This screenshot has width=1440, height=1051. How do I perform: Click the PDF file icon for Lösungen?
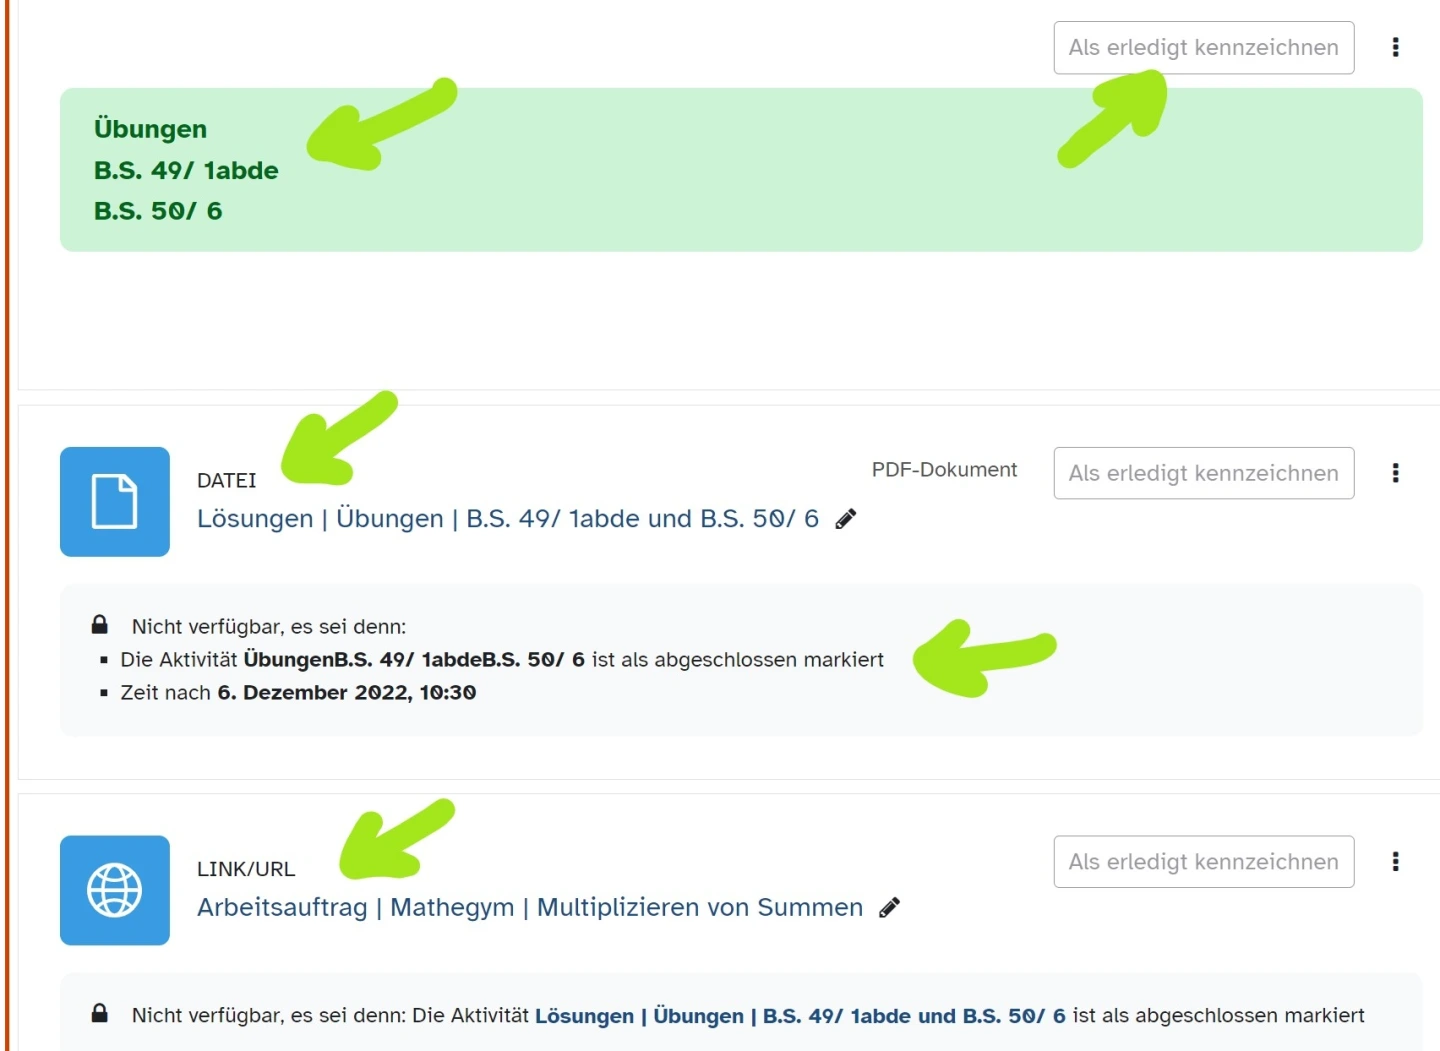click(x=114, y=501)
